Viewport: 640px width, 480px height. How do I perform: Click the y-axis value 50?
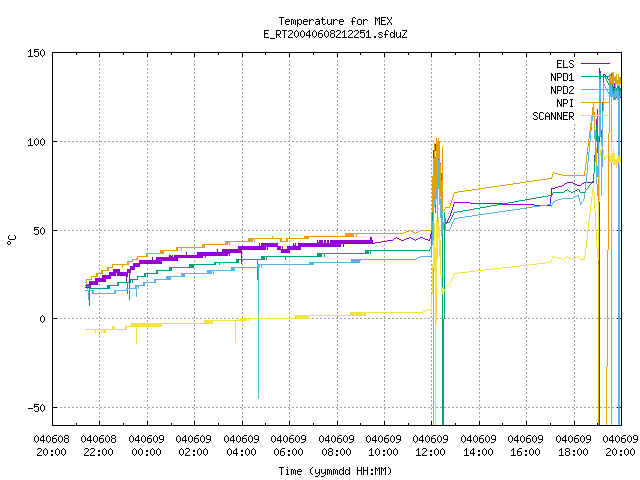[x=40, y=231]
